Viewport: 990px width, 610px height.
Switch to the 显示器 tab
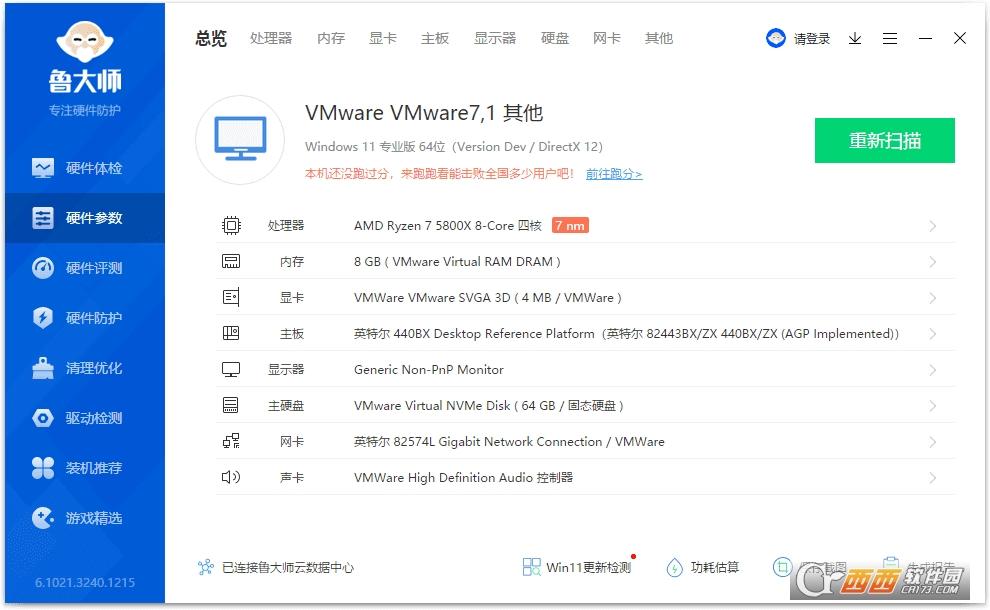pos(495,39)
